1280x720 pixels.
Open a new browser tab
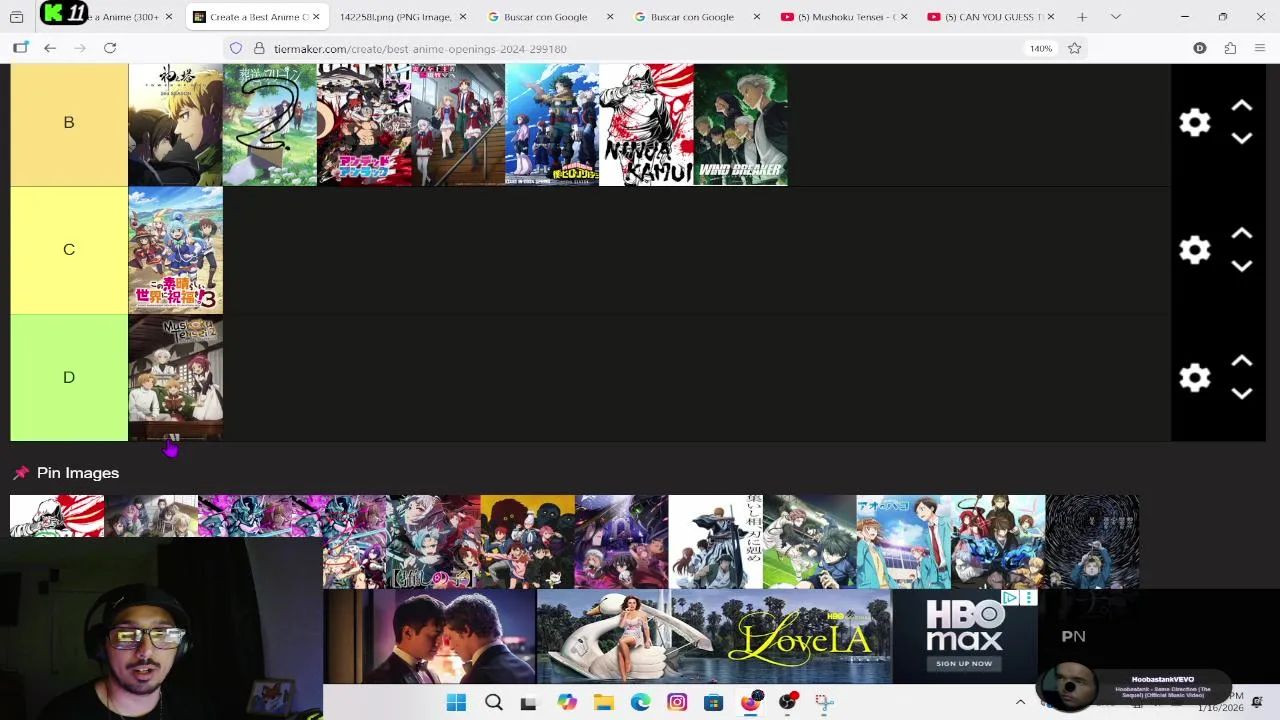click(x=1082, y=17)
